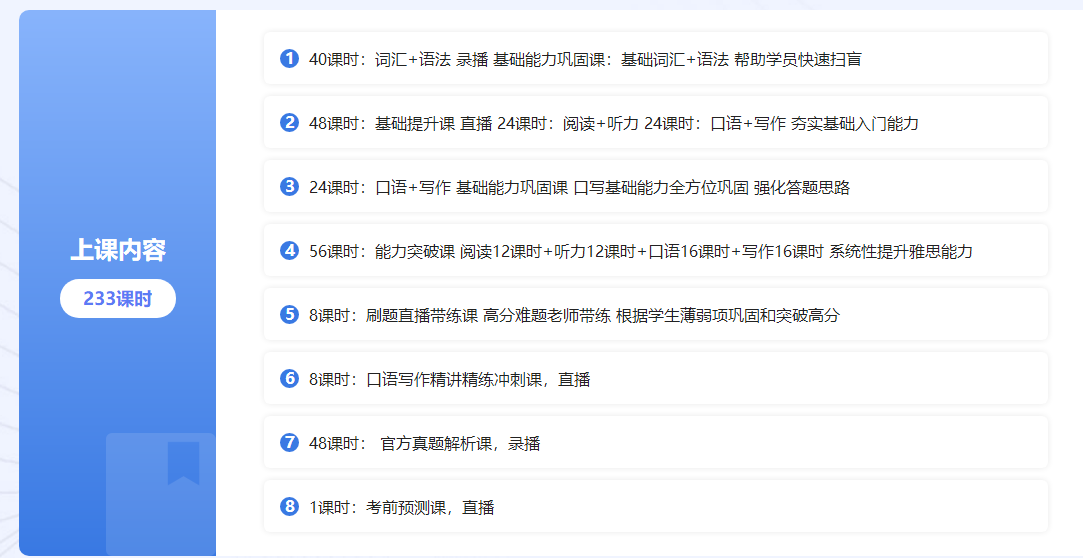This screenshot has width=1083, height=558.
Task: Open the 40课时 词汇+语法 录播 row
Action: [655, 59]
